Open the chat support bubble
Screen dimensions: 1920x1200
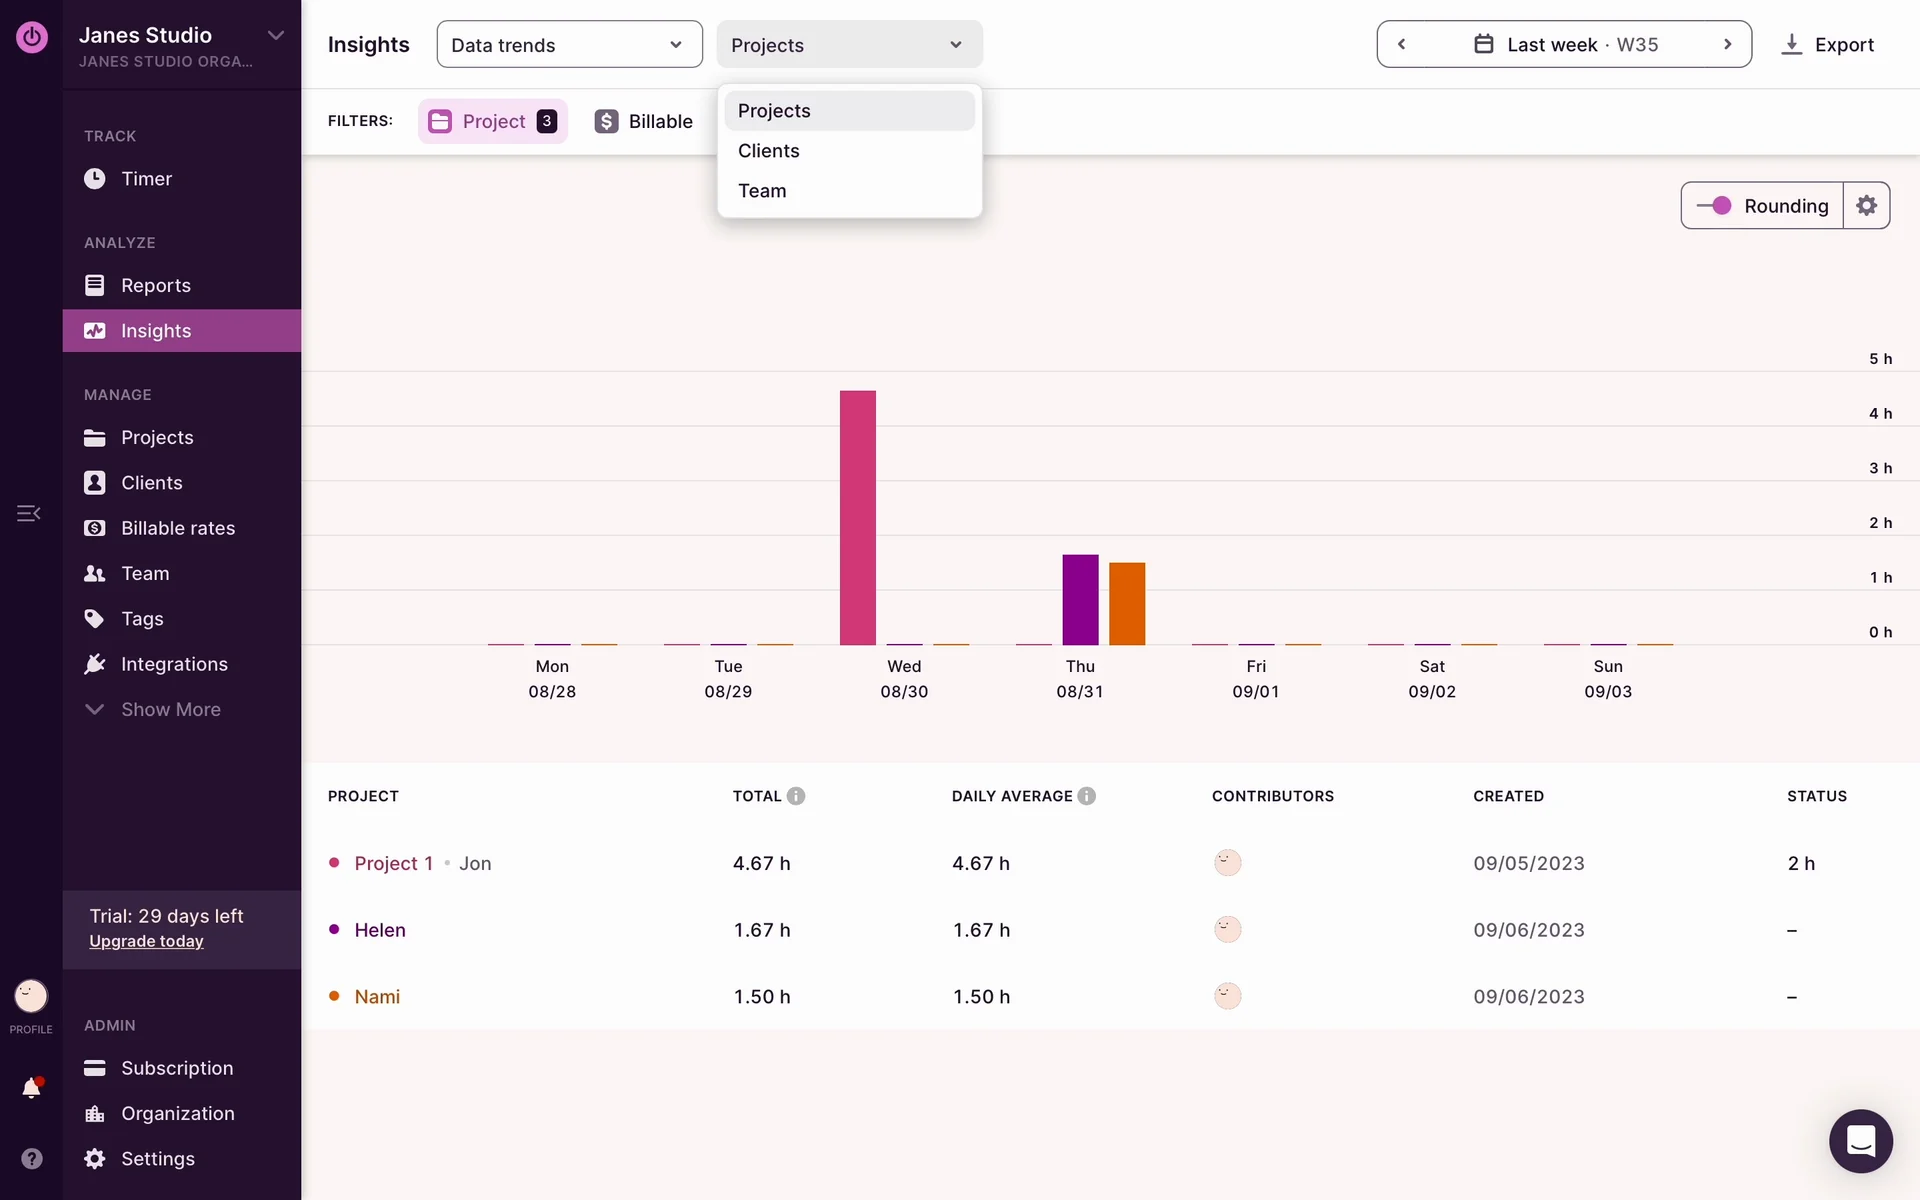tap(1860, 1141)
